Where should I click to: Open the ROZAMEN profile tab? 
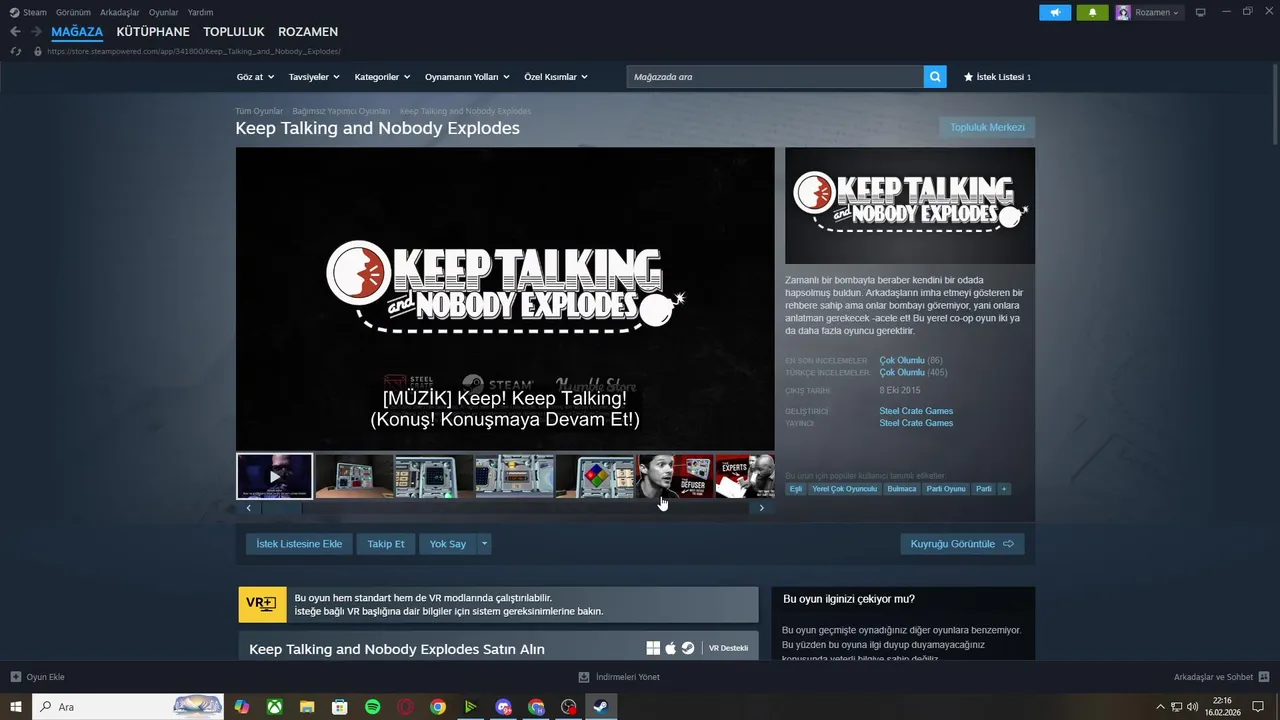coord(308,32)
